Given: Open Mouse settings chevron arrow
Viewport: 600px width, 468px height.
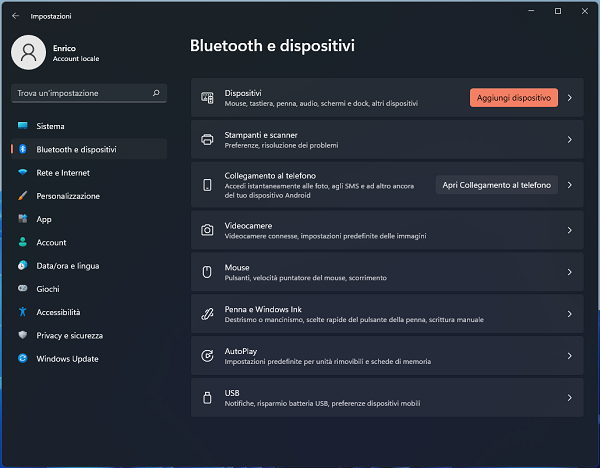Looking at the screenshot, I should click(x=569, y=272).
